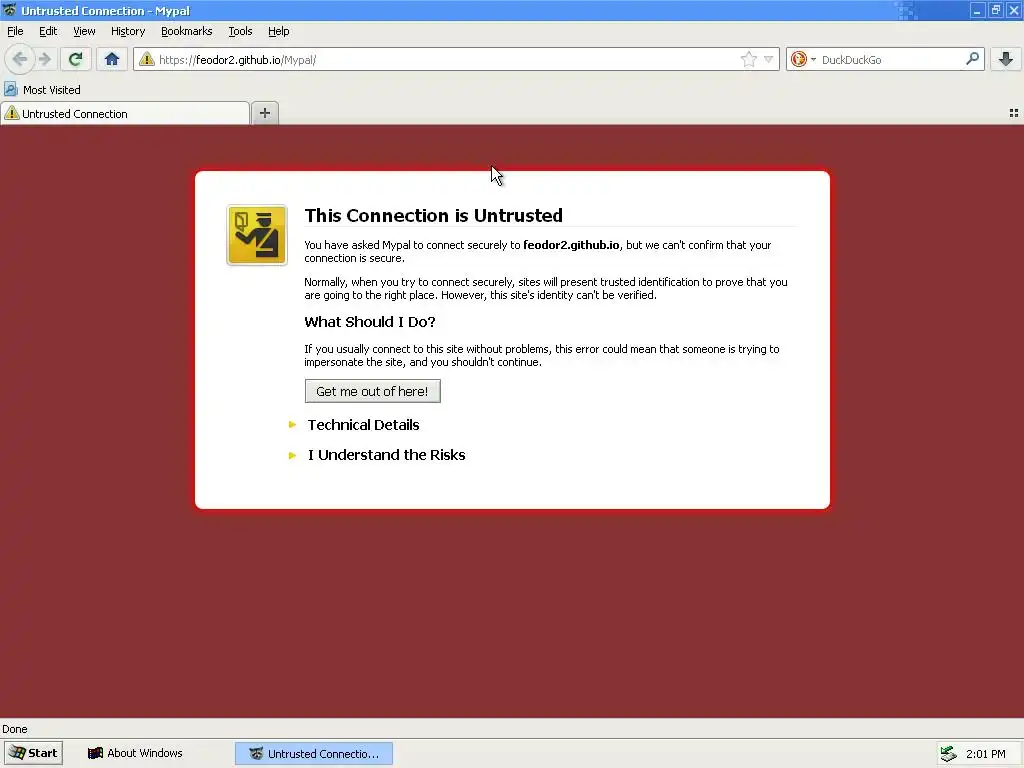The width and height of the screenshot is (1024, 768).
Task: Click the search magnifier icon
Action: point(972,59)
